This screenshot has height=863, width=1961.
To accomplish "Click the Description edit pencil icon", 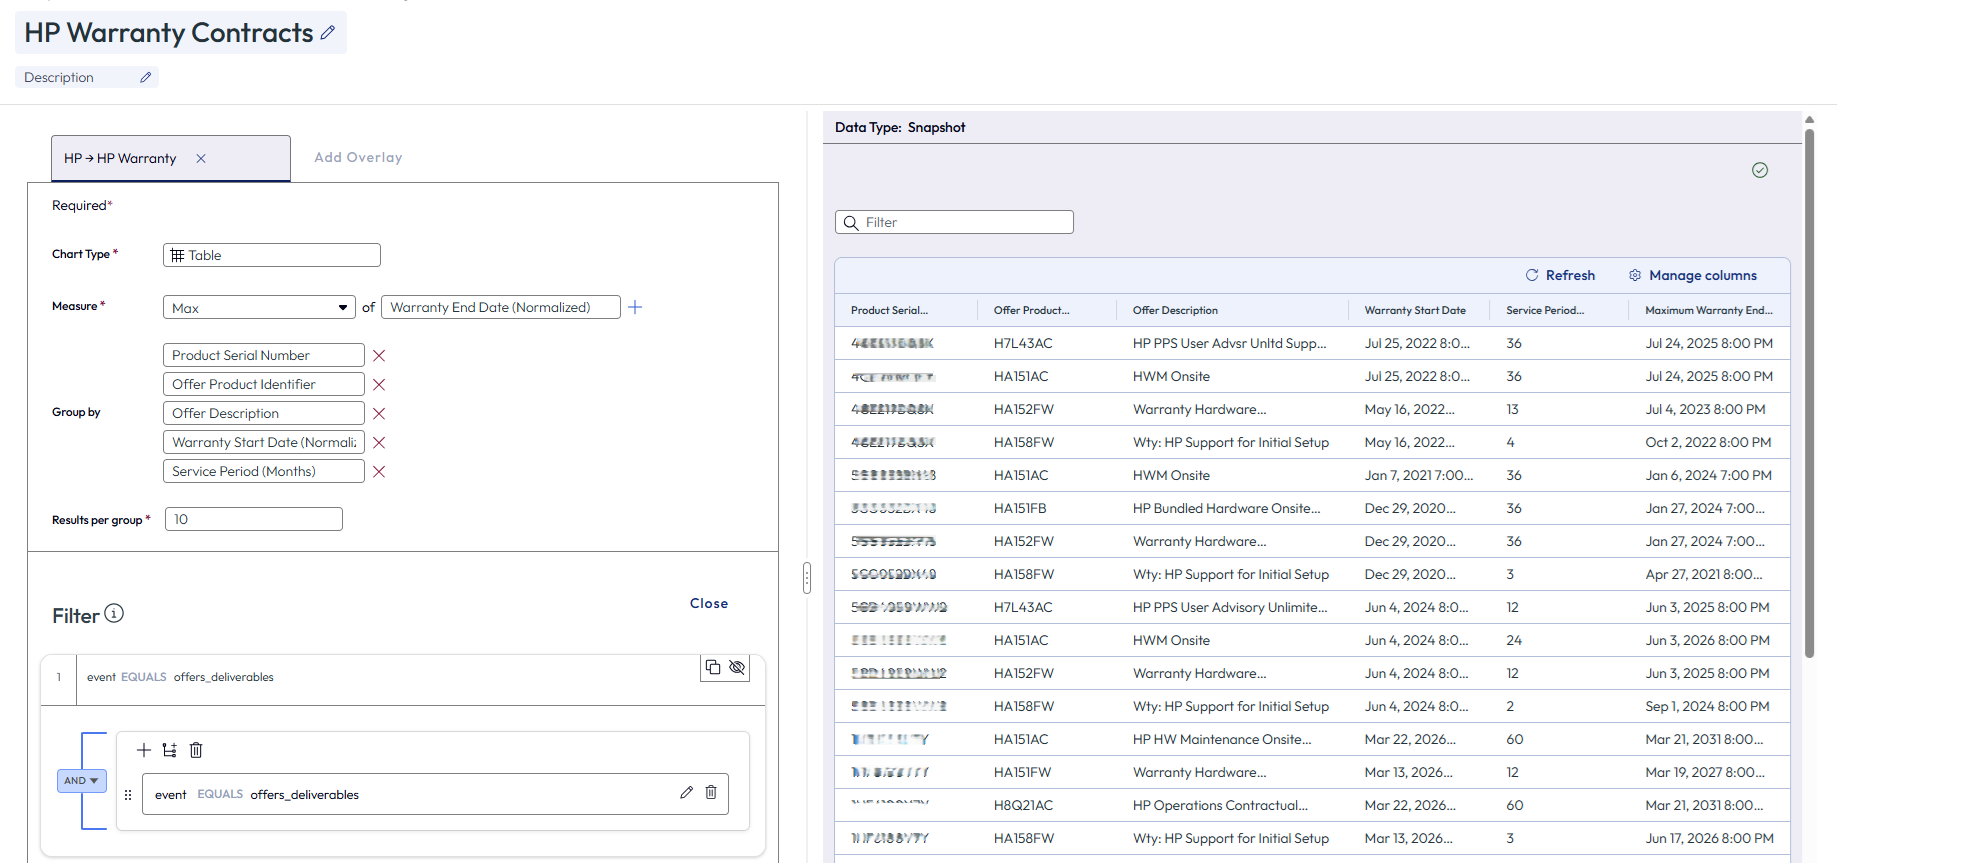I will tap(146, 77).
